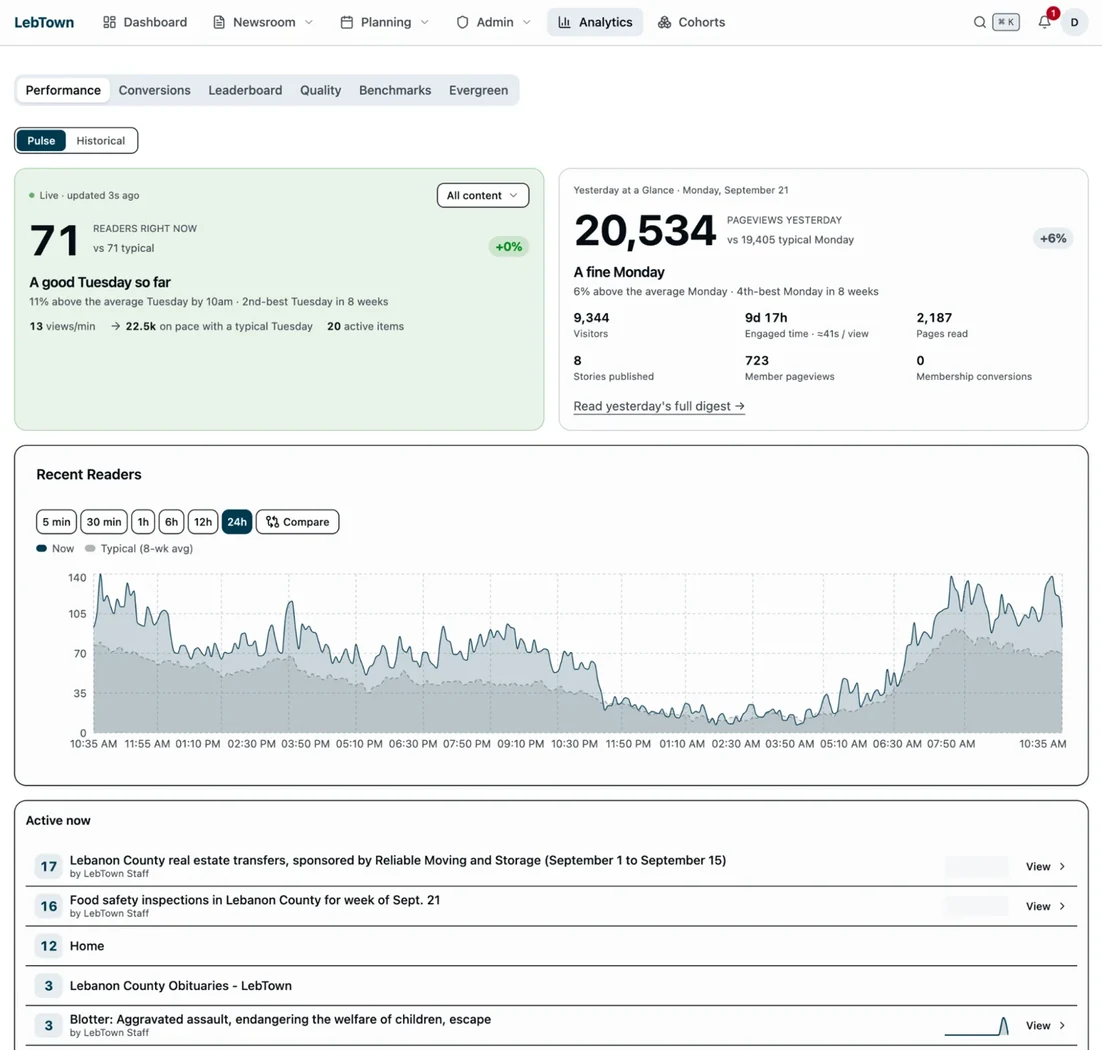Click the compare arrows icon in Compare button

(x=272, y=522)
